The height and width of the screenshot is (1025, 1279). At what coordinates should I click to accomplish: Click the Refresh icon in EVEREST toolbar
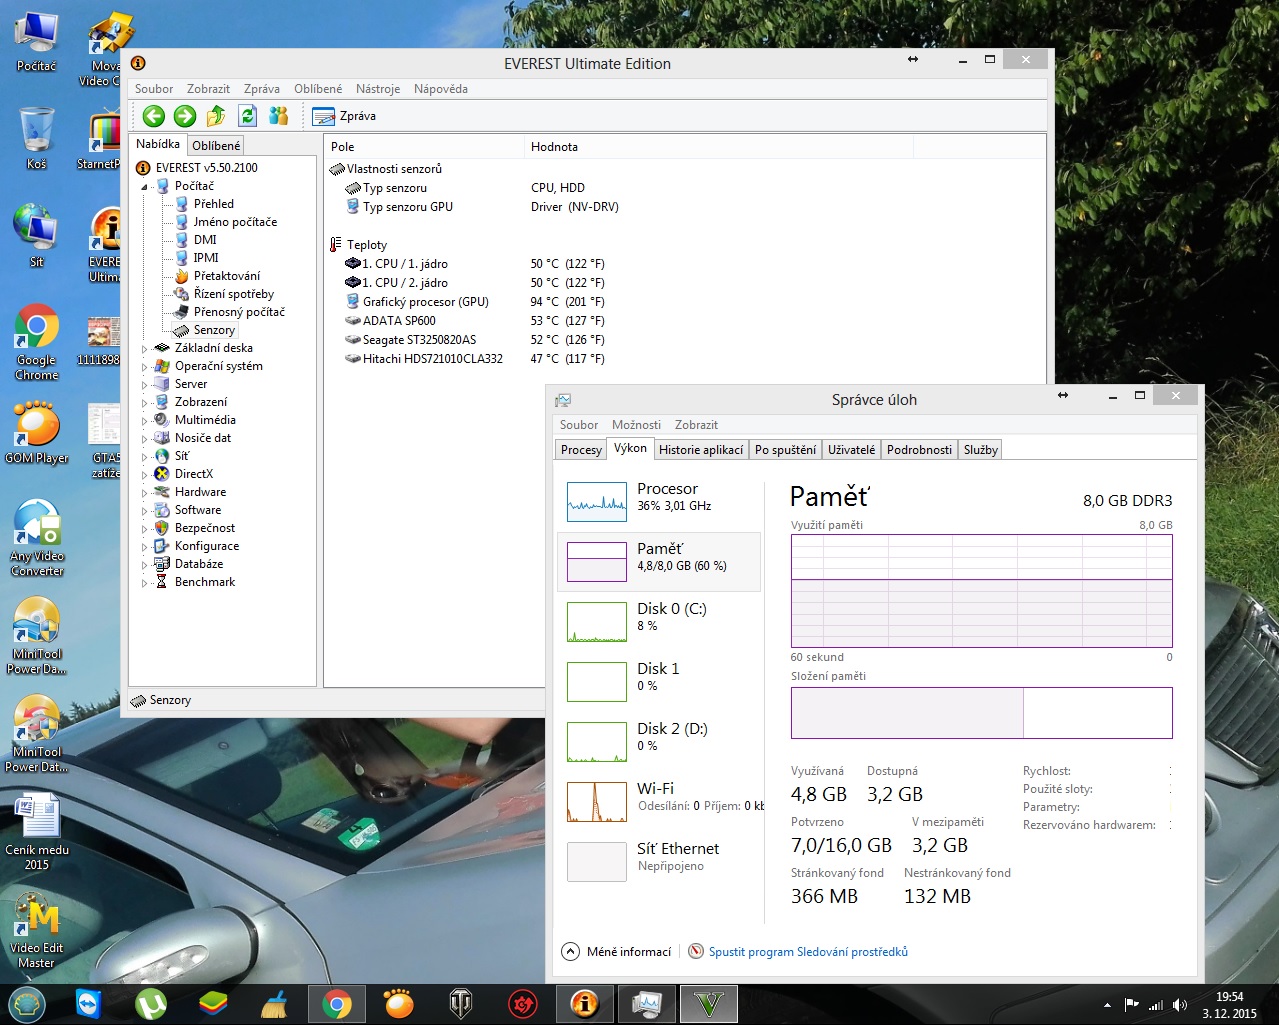coord(248,116)
